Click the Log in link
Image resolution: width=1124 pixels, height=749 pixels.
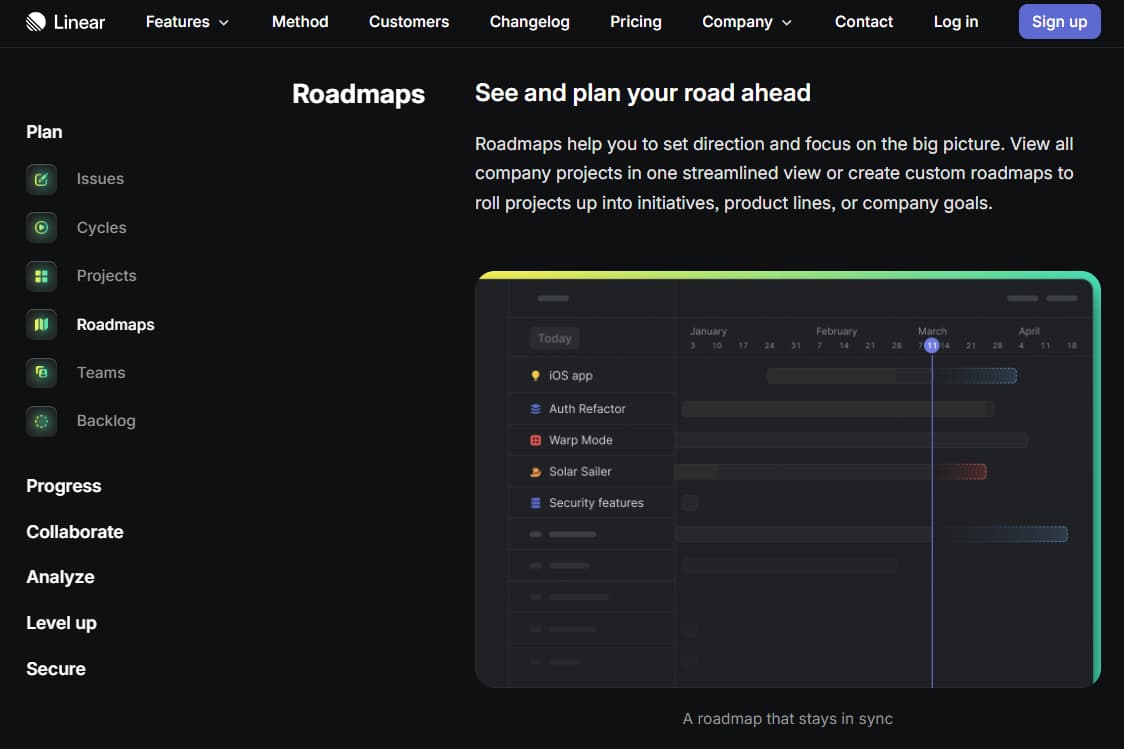click(956, 22)
